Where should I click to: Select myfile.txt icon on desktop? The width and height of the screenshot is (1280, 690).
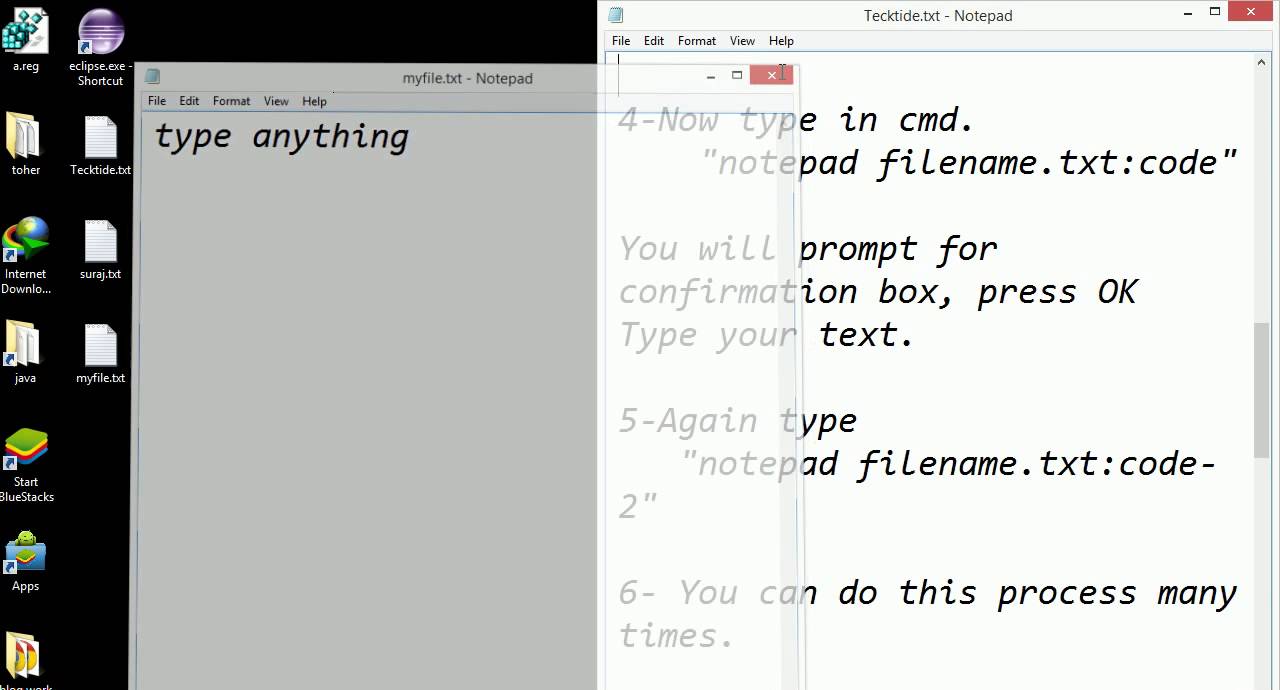tap(100, 353)
